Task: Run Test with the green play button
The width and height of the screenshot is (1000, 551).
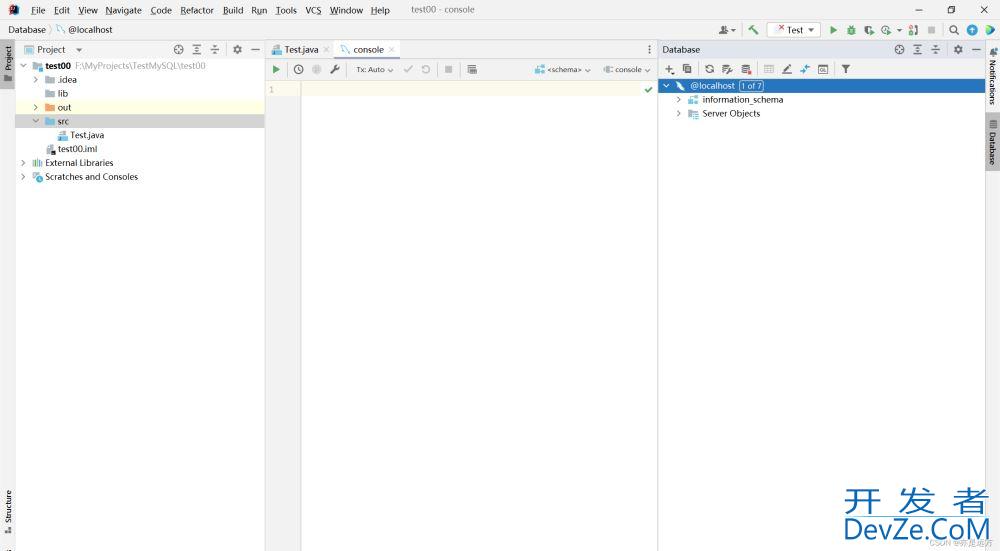Action: pos(833,30)
